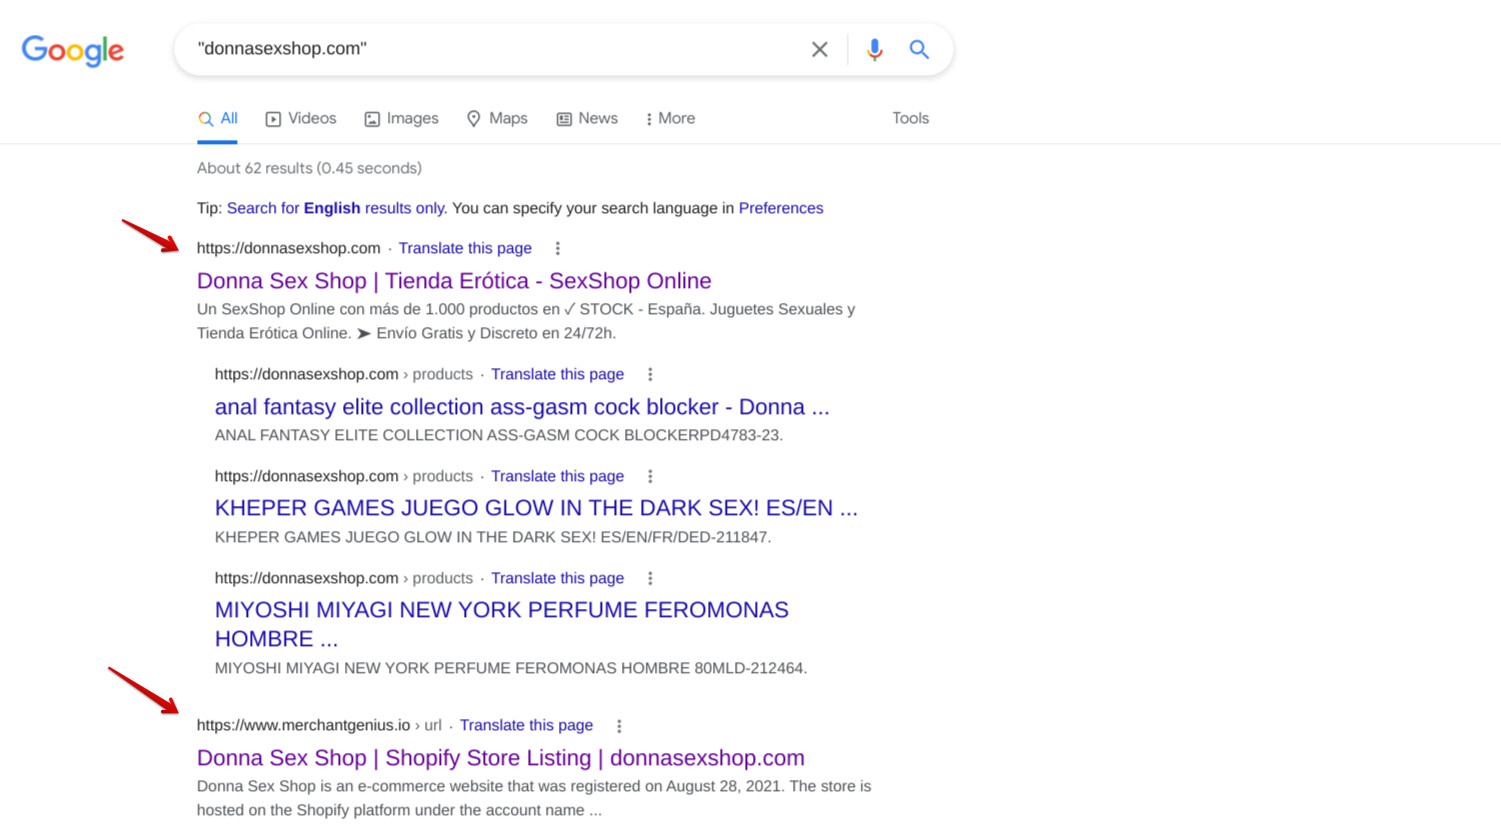The height and width of the screenshot is (840, 1501).
Task: Switch to the Images tab
Action: coord(401,118)
